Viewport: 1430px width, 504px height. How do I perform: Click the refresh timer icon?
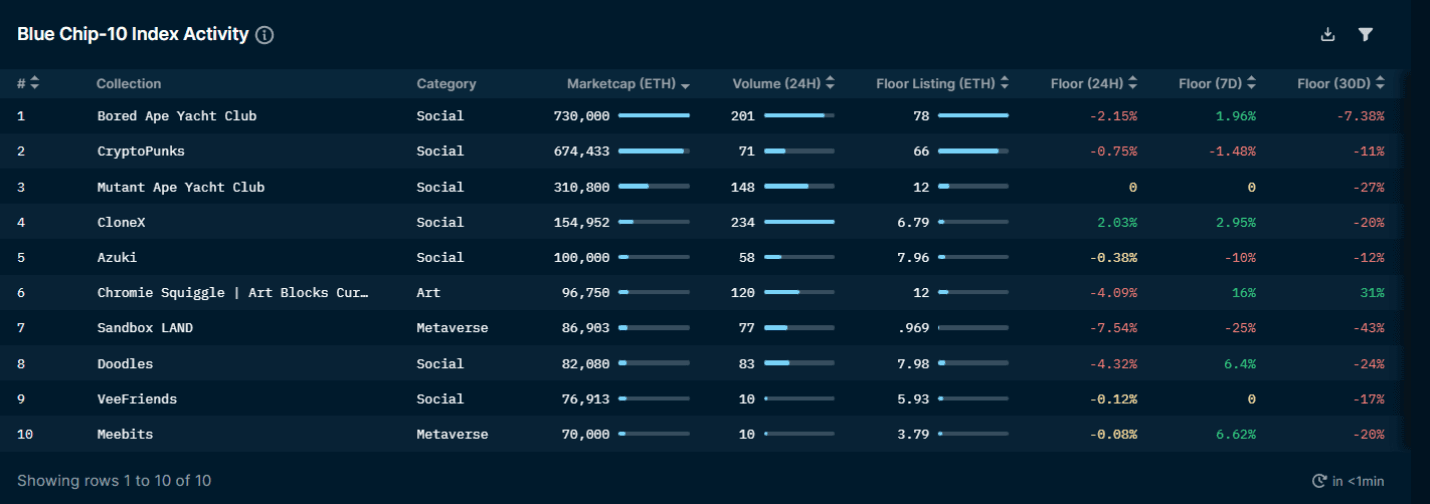tap(1319, 481)
